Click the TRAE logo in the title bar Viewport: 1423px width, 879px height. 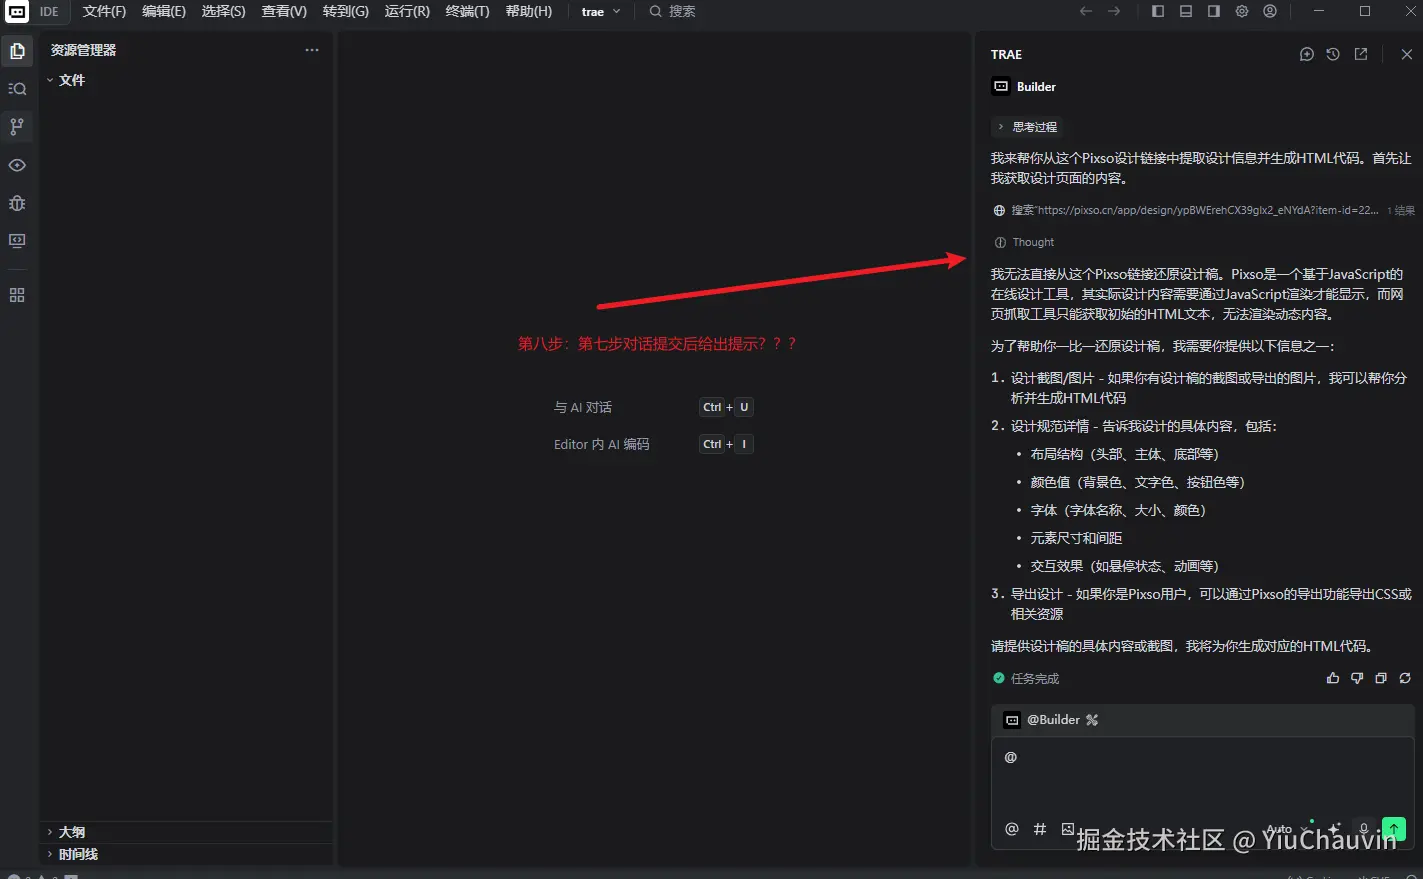click(17, 12)
